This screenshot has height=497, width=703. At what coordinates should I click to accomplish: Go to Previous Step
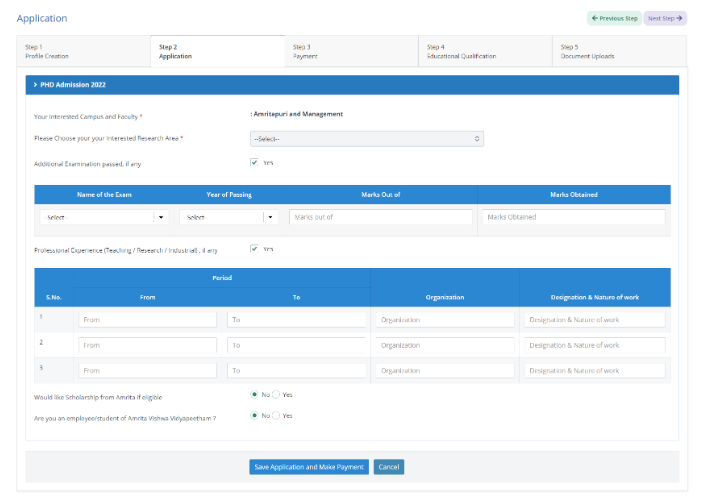(614, 18)
